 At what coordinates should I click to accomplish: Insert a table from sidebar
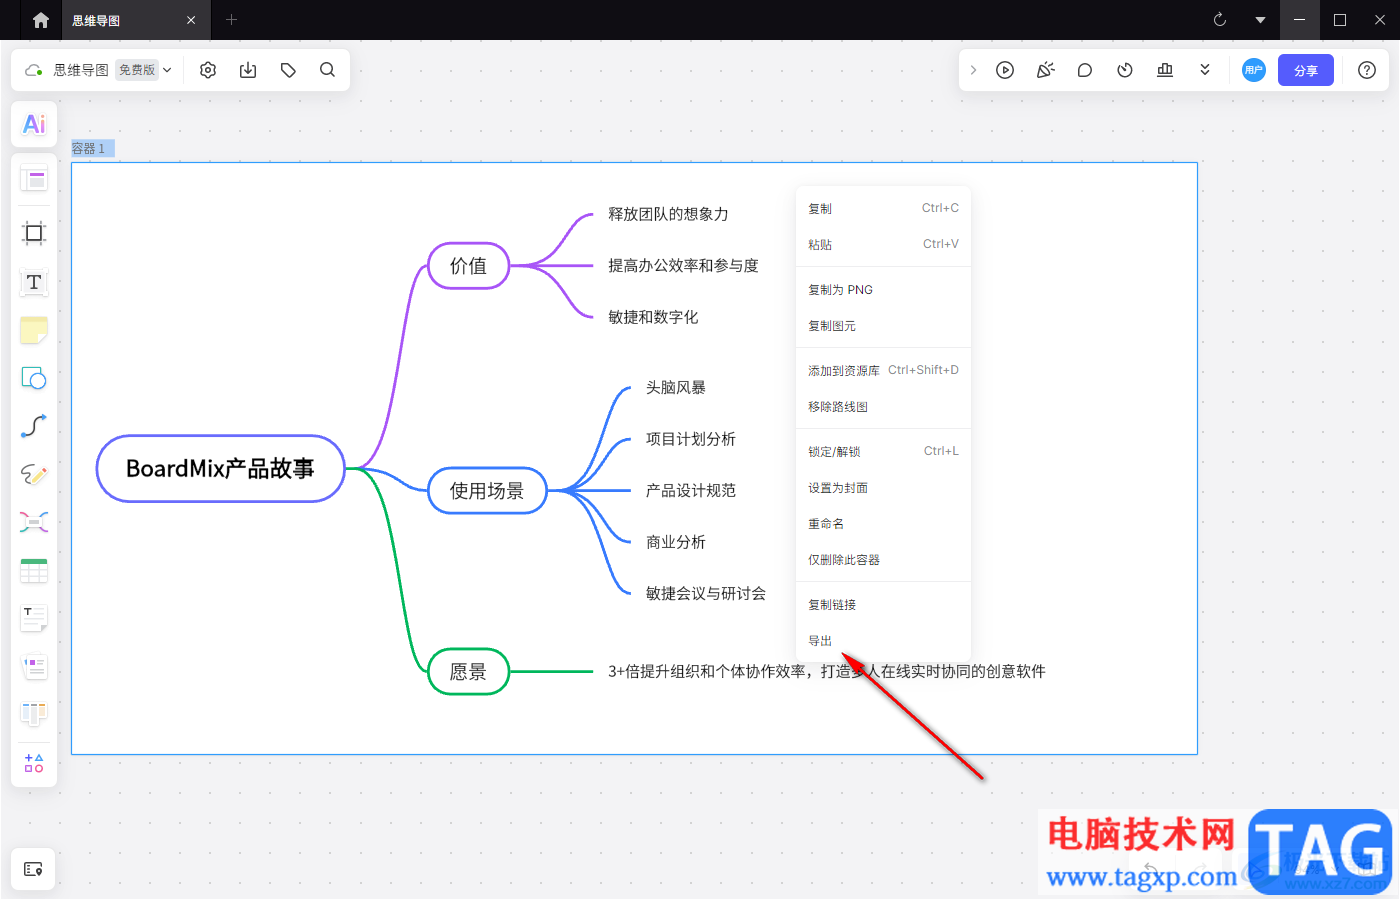coord(34,570)
